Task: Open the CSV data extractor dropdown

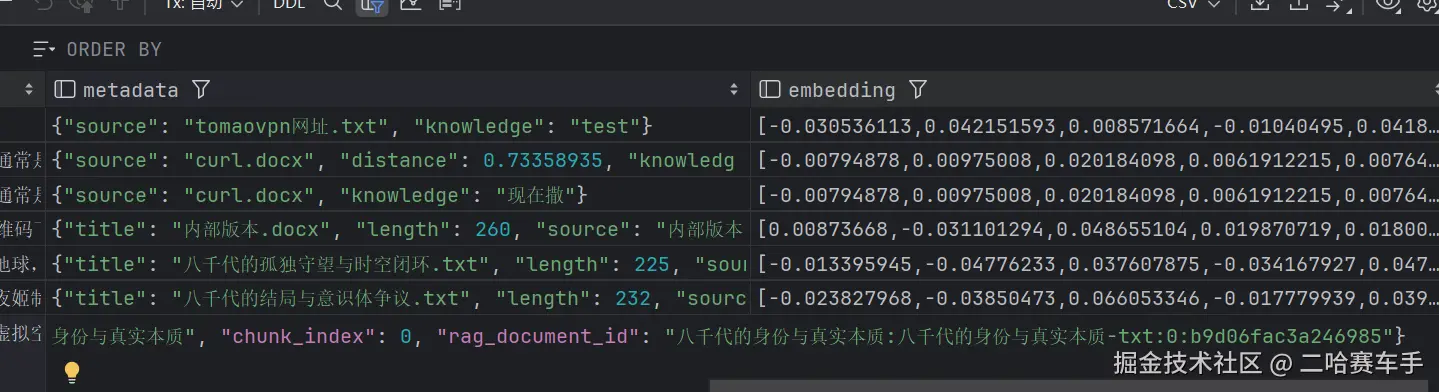Action: tap(1193, 5)
